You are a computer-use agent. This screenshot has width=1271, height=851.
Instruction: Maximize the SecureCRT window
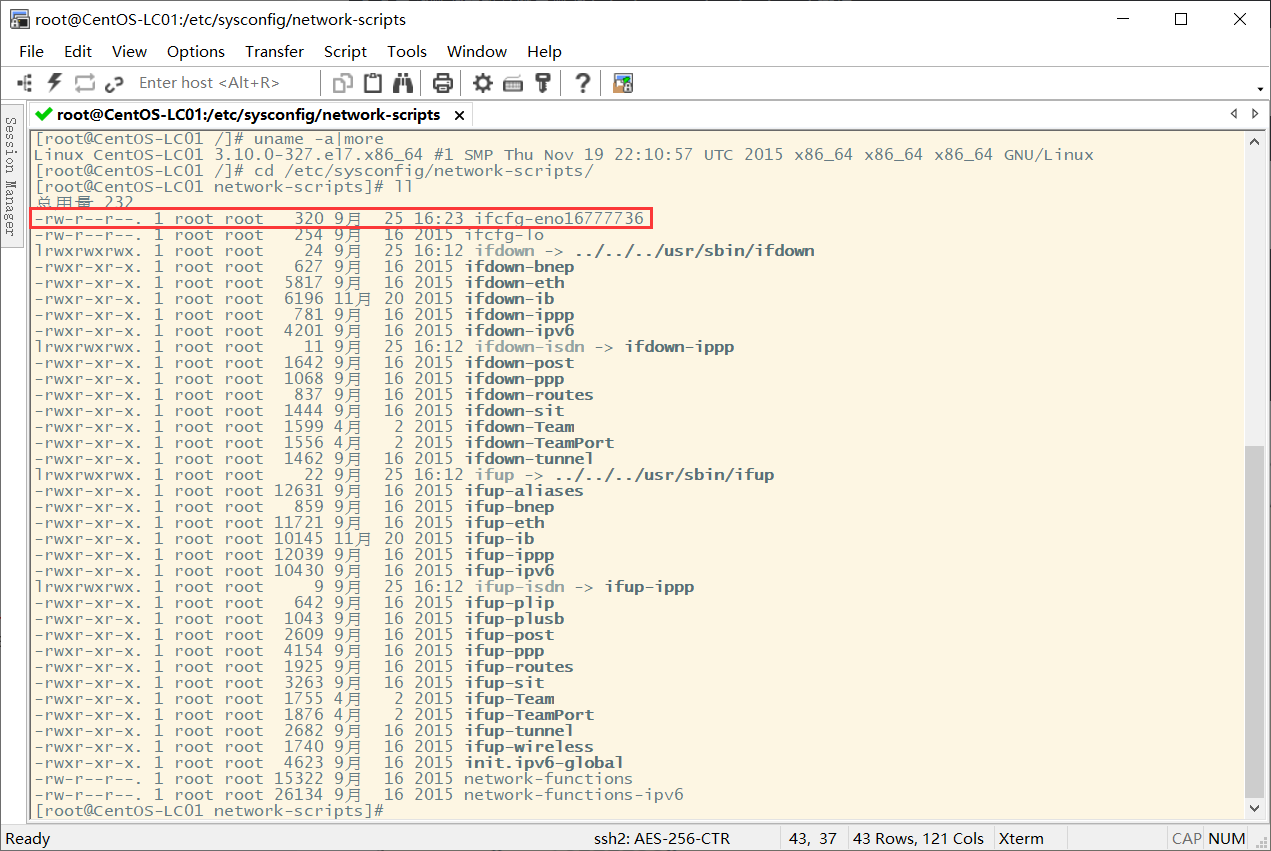pos(1181,19)
